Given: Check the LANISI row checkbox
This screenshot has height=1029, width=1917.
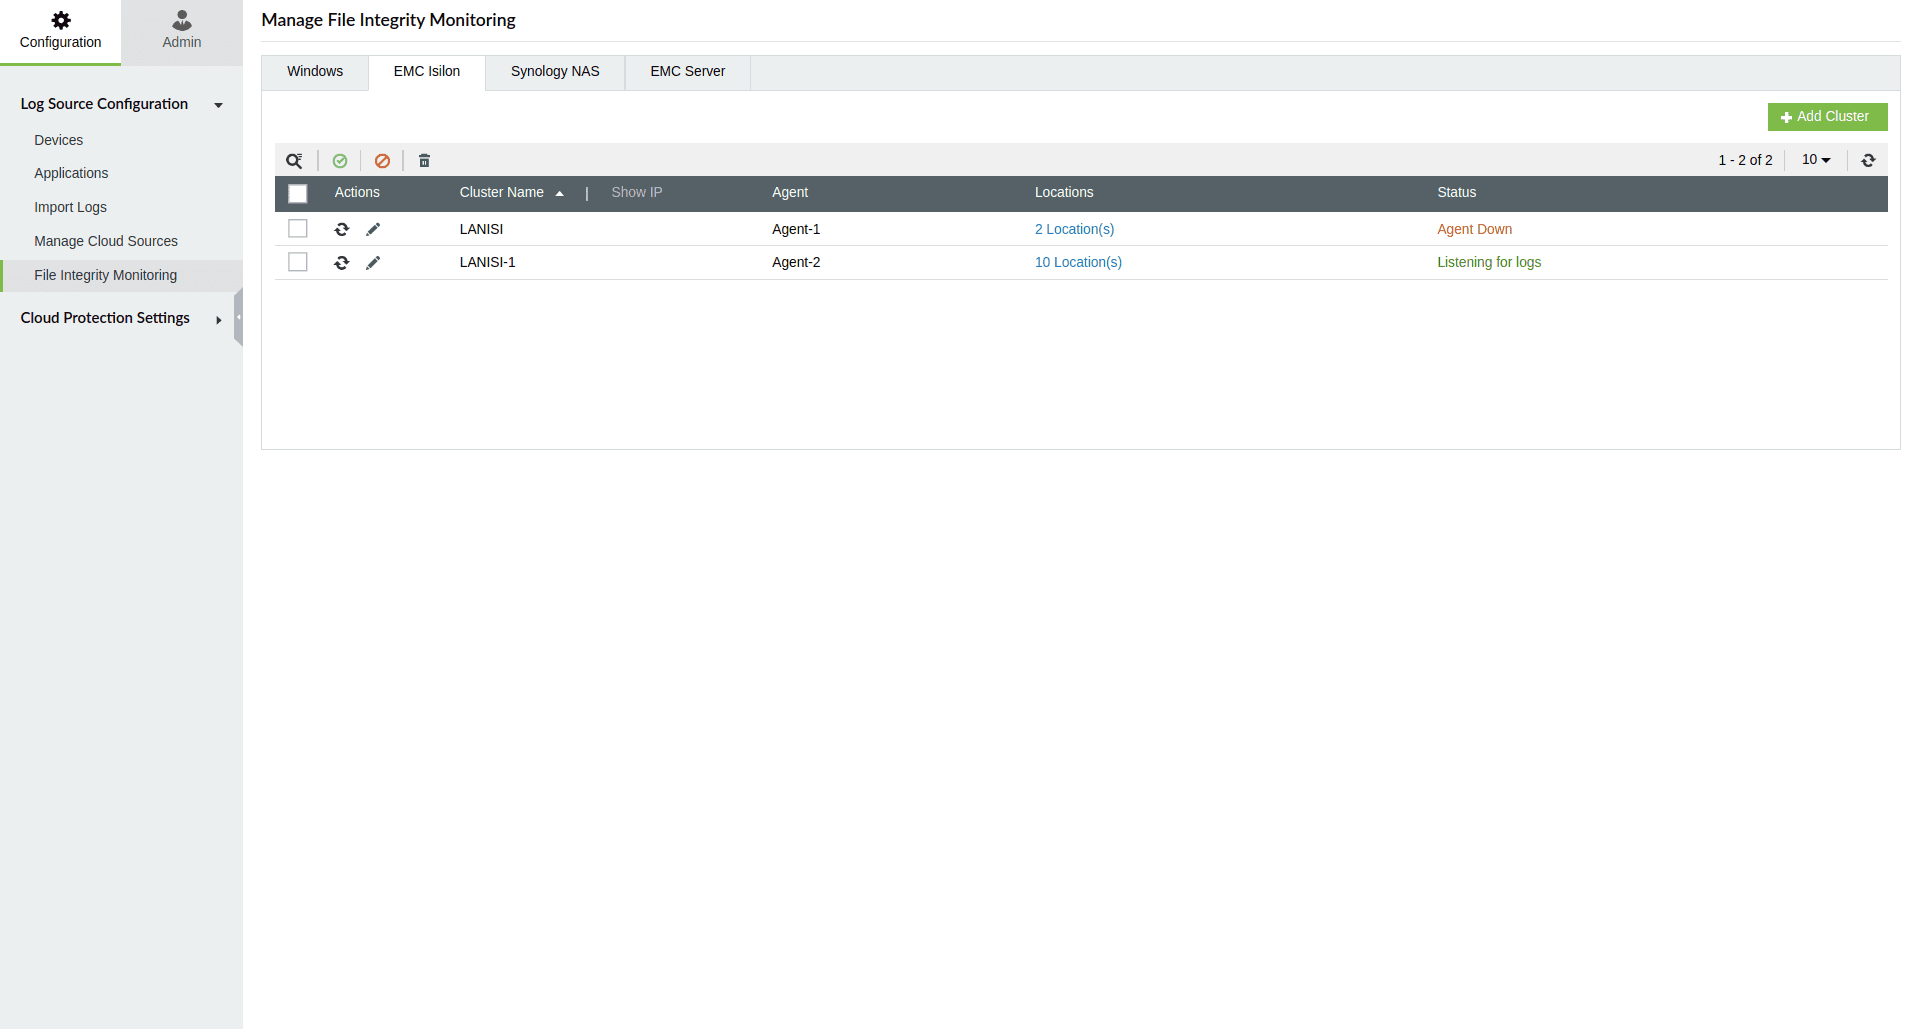Looking at the screenshot, I should coord(297,228).
